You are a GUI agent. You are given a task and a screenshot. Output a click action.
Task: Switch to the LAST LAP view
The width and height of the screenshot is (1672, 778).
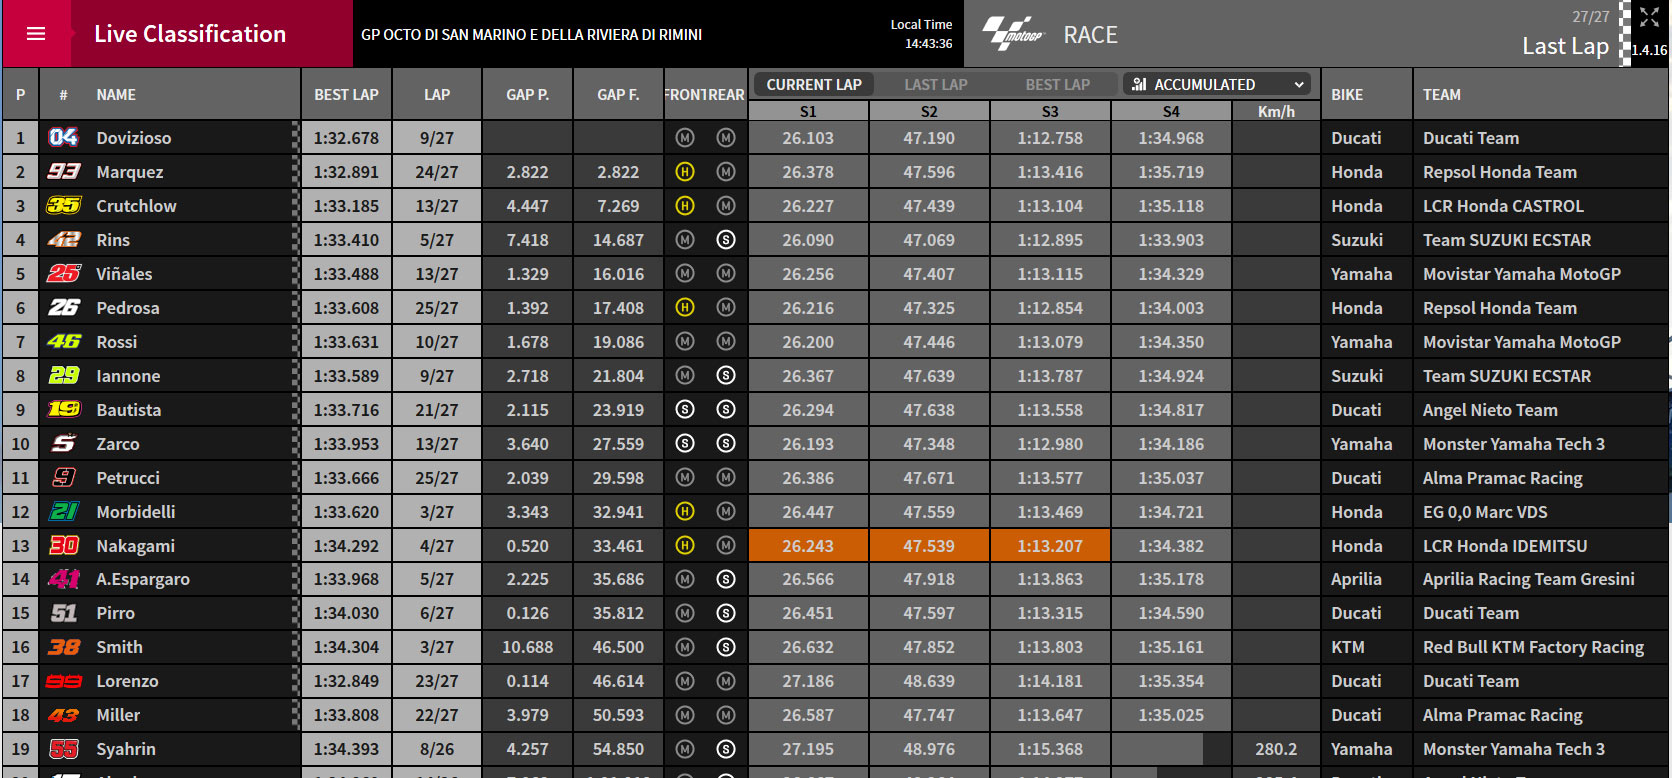936,84
